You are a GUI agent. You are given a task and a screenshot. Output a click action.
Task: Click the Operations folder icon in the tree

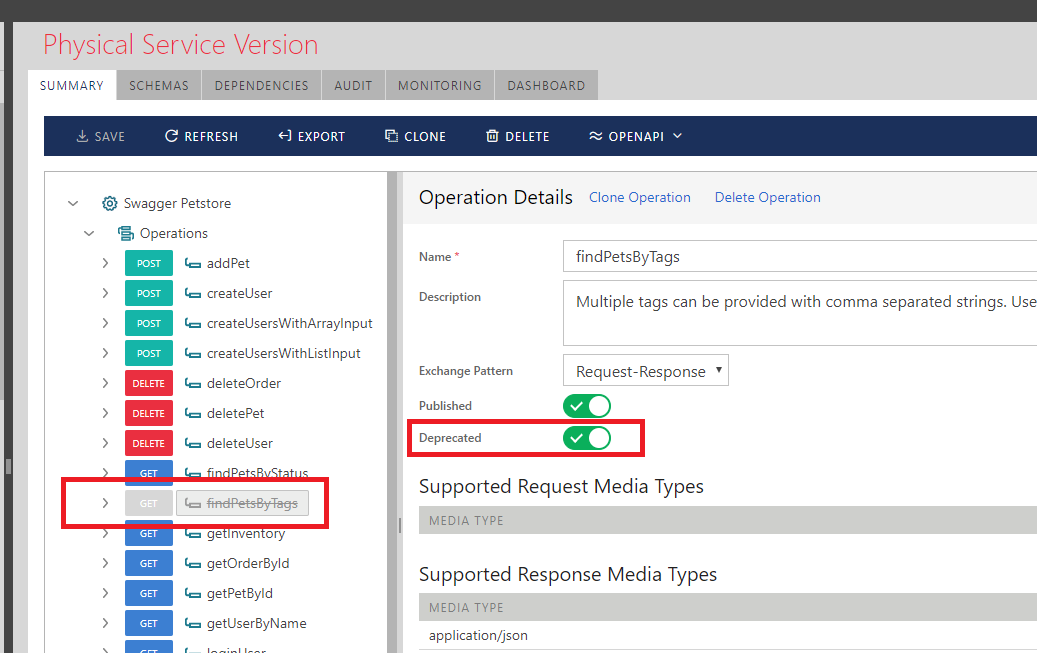click(x=126, y=233)
